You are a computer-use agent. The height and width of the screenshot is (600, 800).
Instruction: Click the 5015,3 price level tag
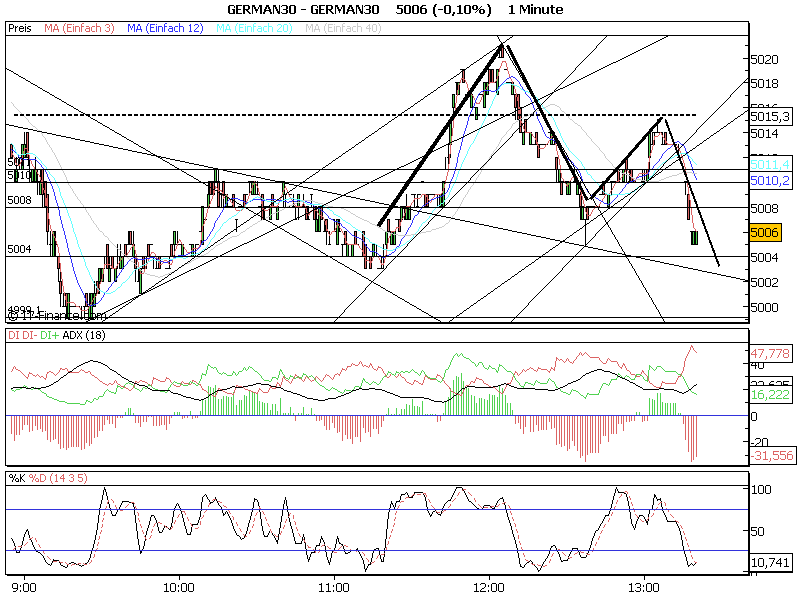pos(770,117)
